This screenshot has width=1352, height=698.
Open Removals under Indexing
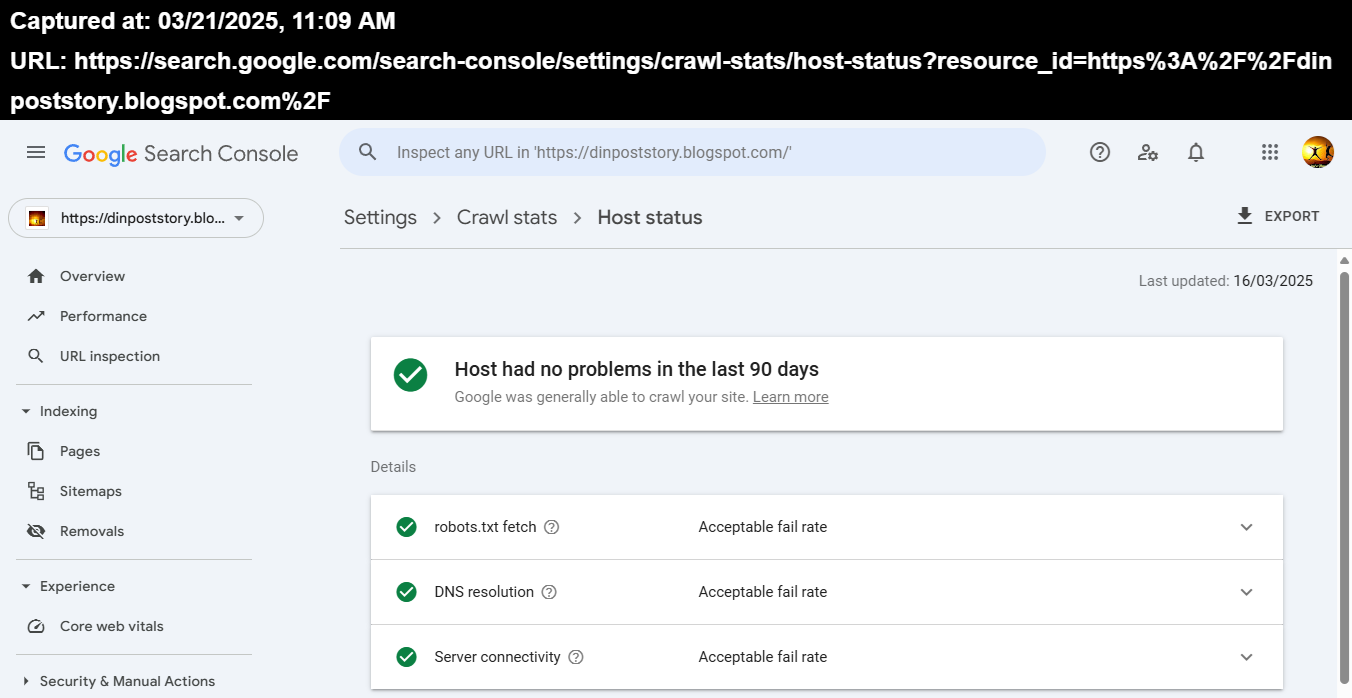click(92, 531)
